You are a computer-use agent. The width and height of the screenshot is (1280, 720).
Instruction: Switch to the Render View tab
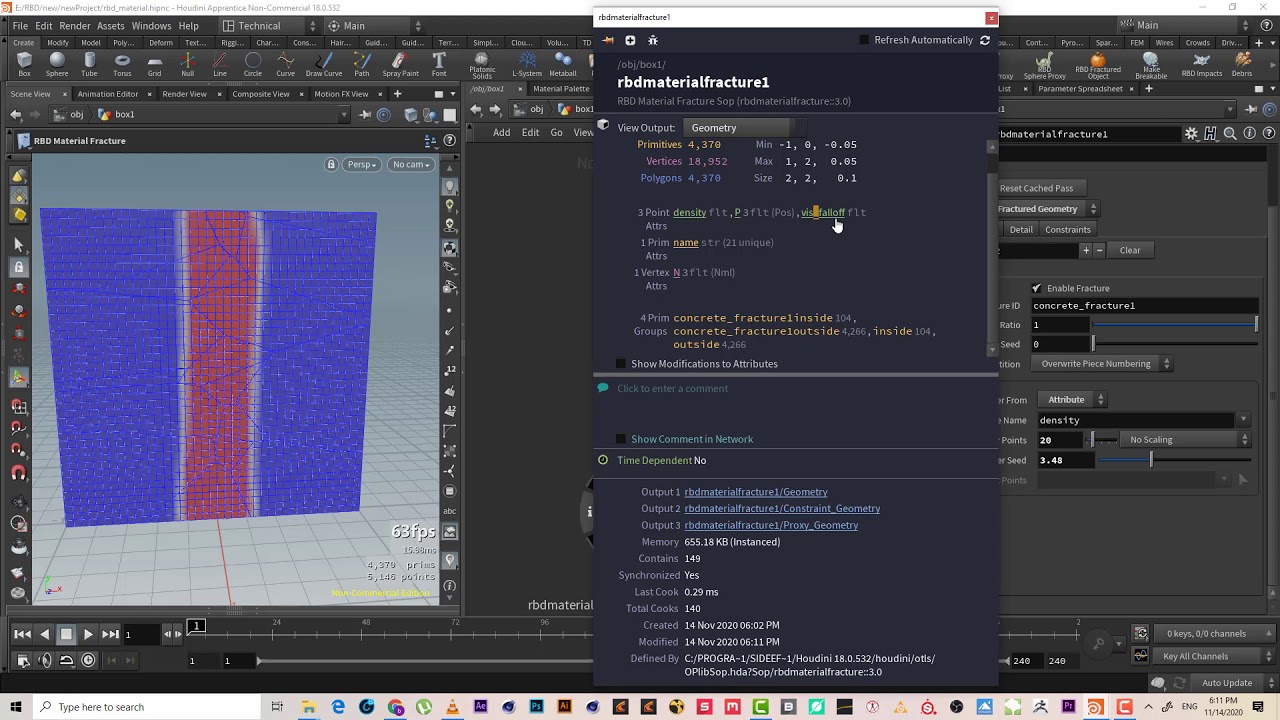pos(184,94)
